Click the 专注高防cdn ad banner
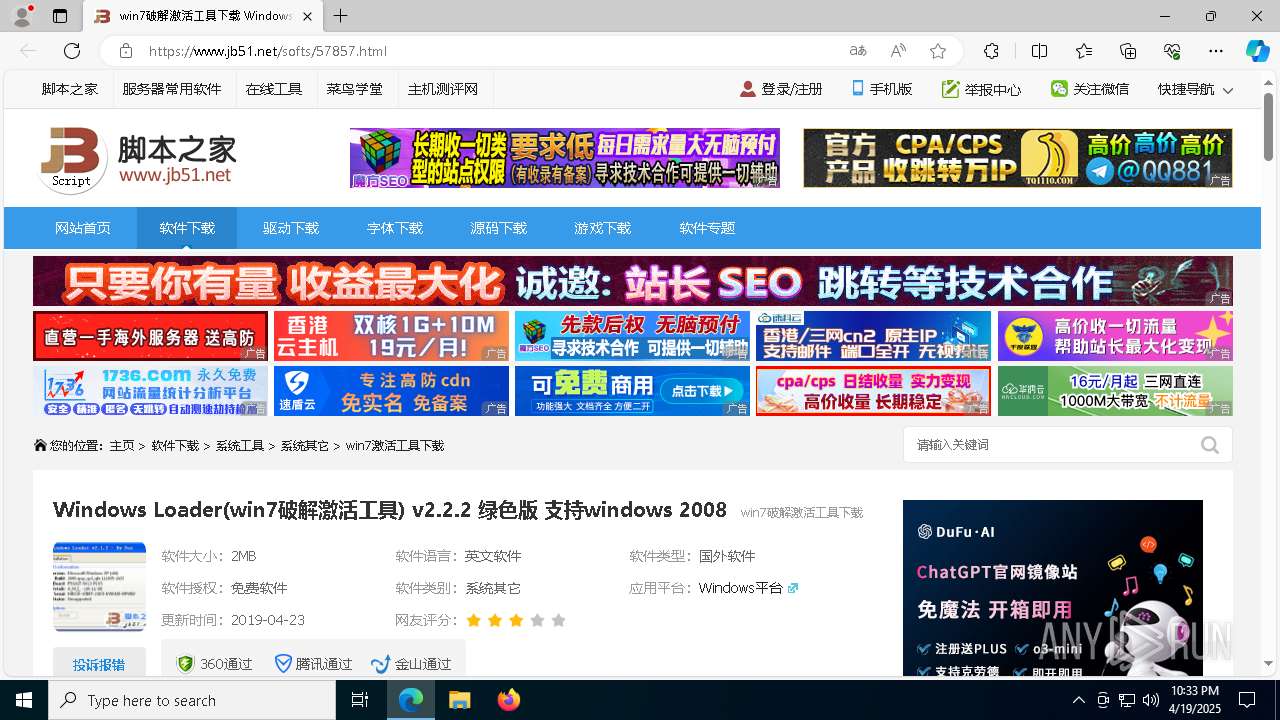The image size is (1280, 720). click(391, 391)
